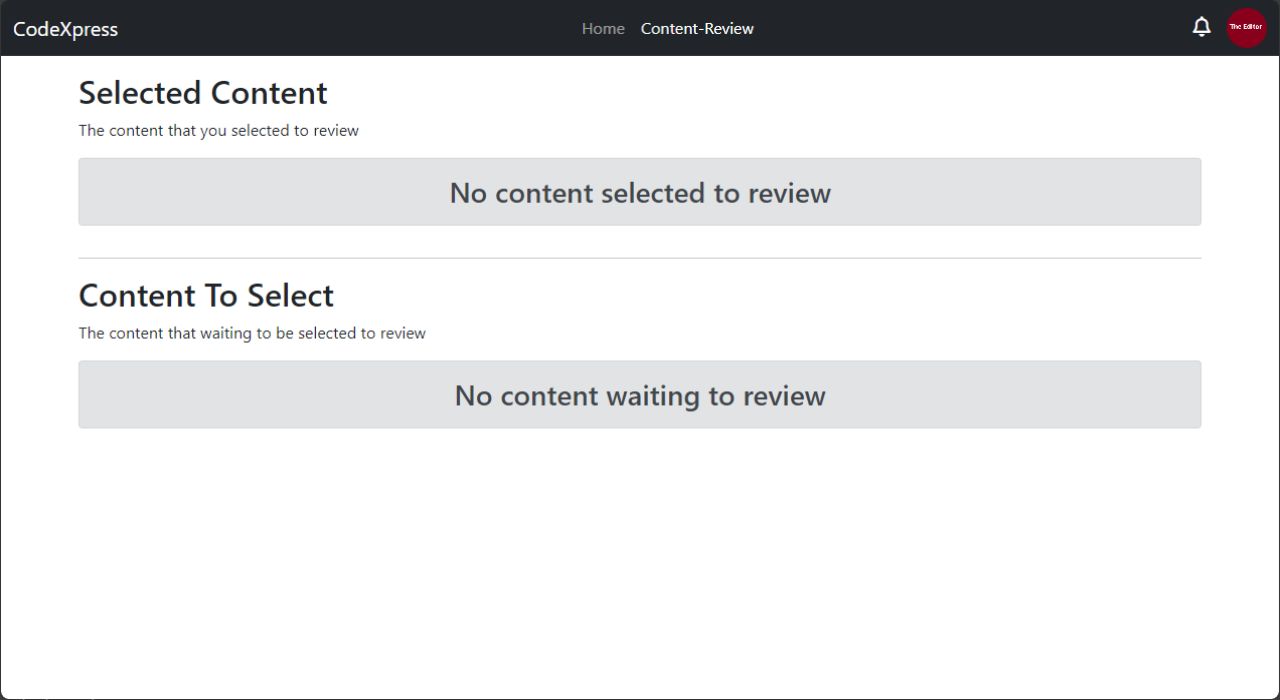Open The Editor profile avatar
1280x700 pixels.
click(1246, 28)
